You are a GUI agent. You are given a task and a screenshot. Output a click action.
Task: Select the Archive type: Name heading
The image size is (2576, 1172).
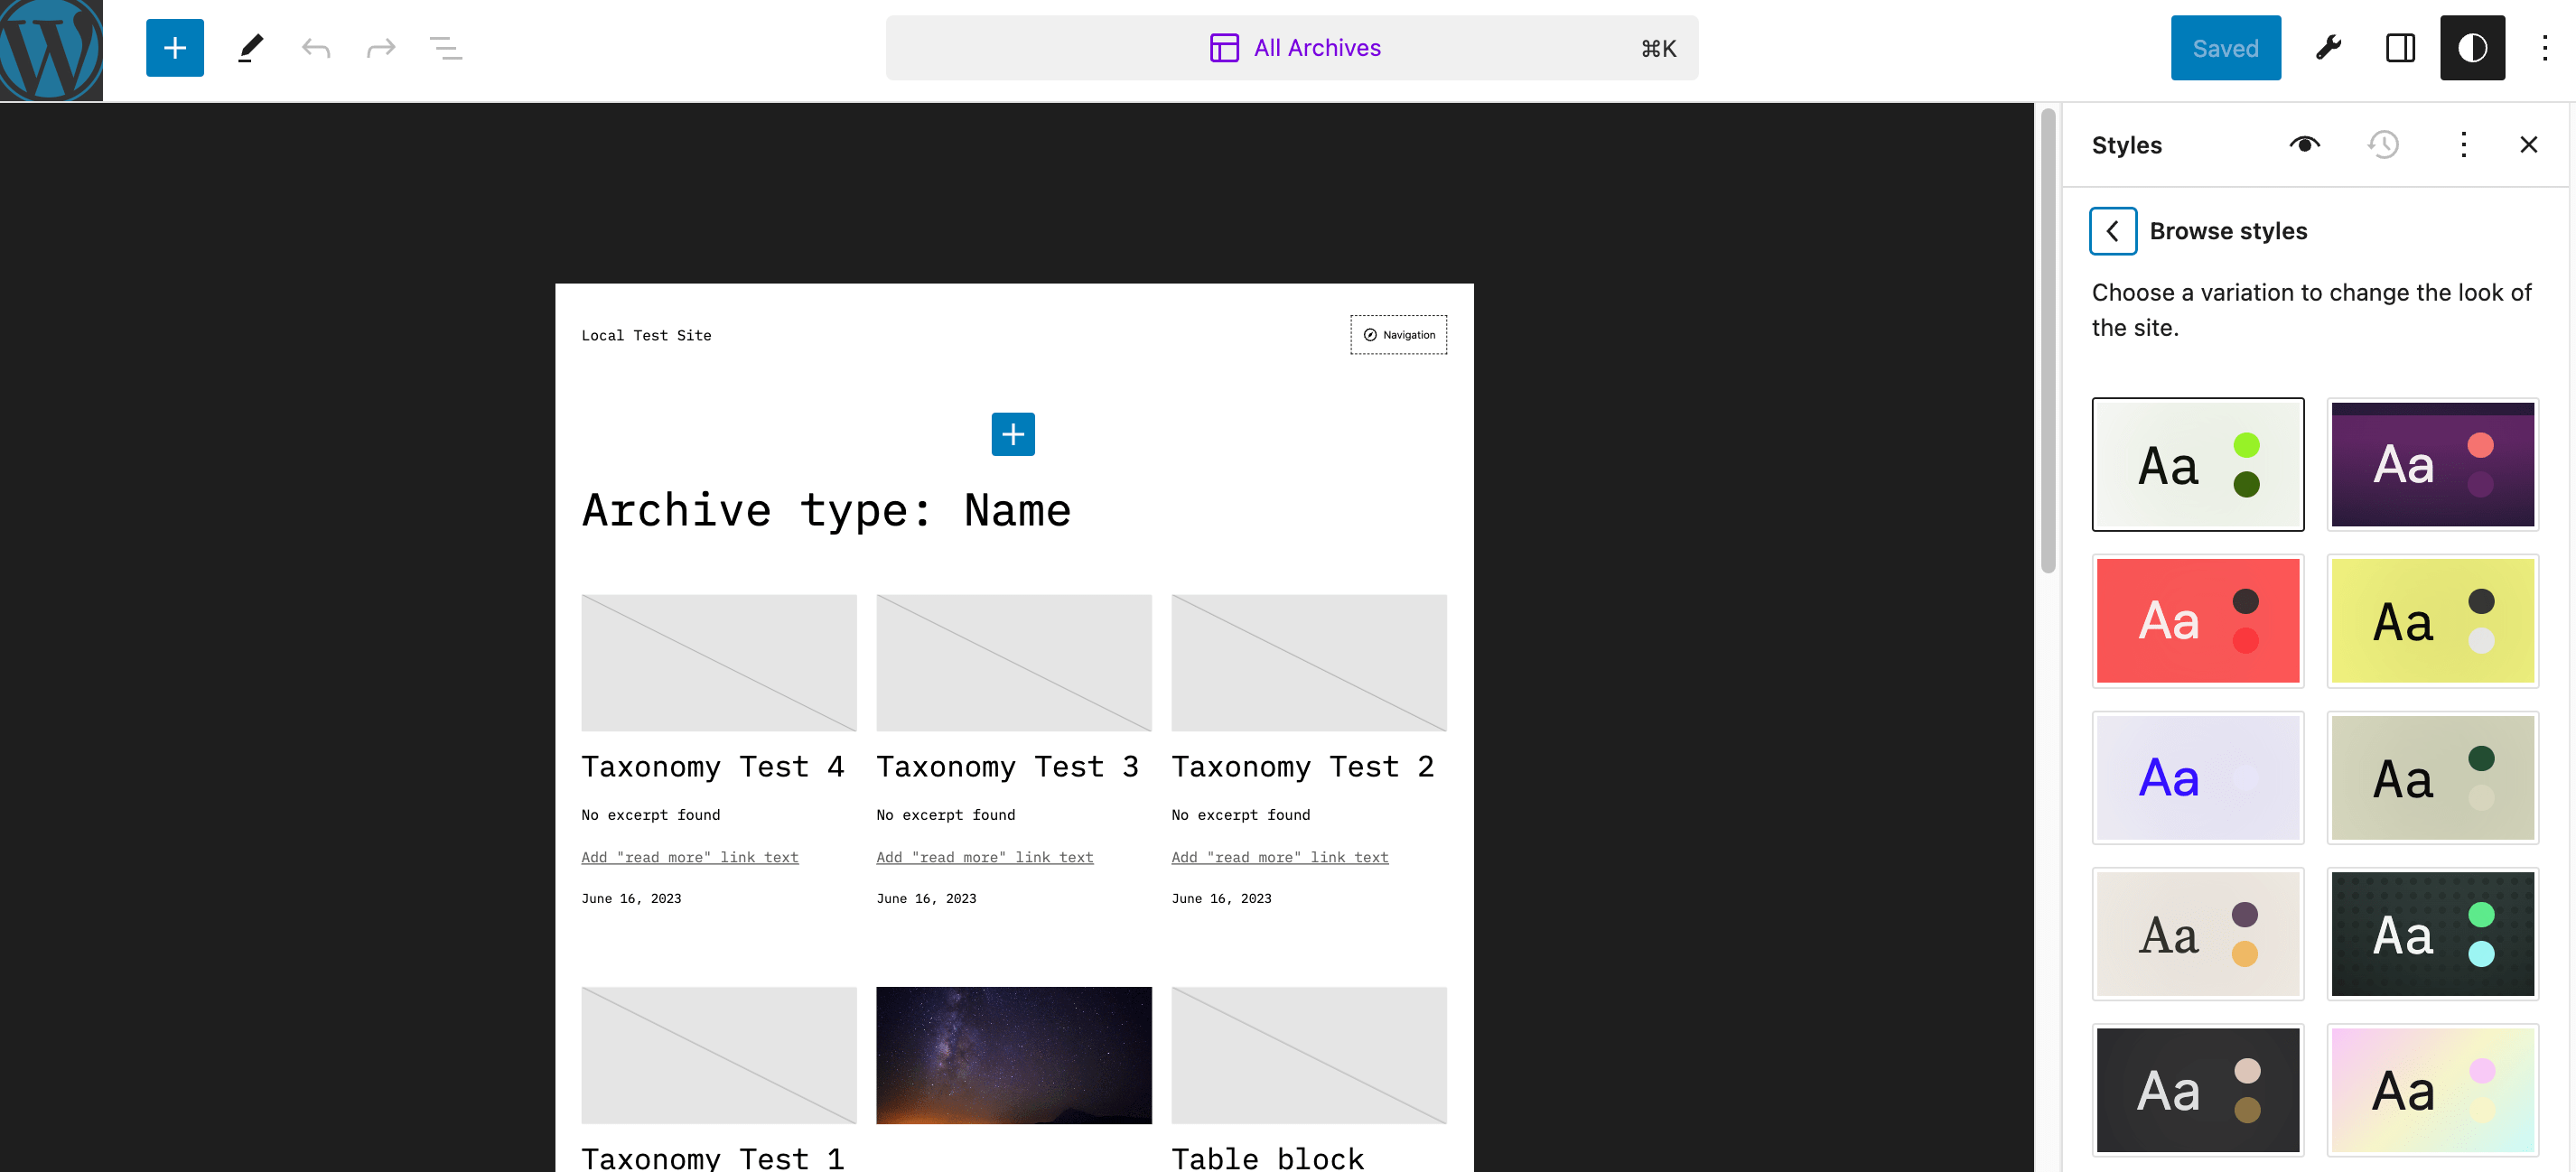point(826,510)
